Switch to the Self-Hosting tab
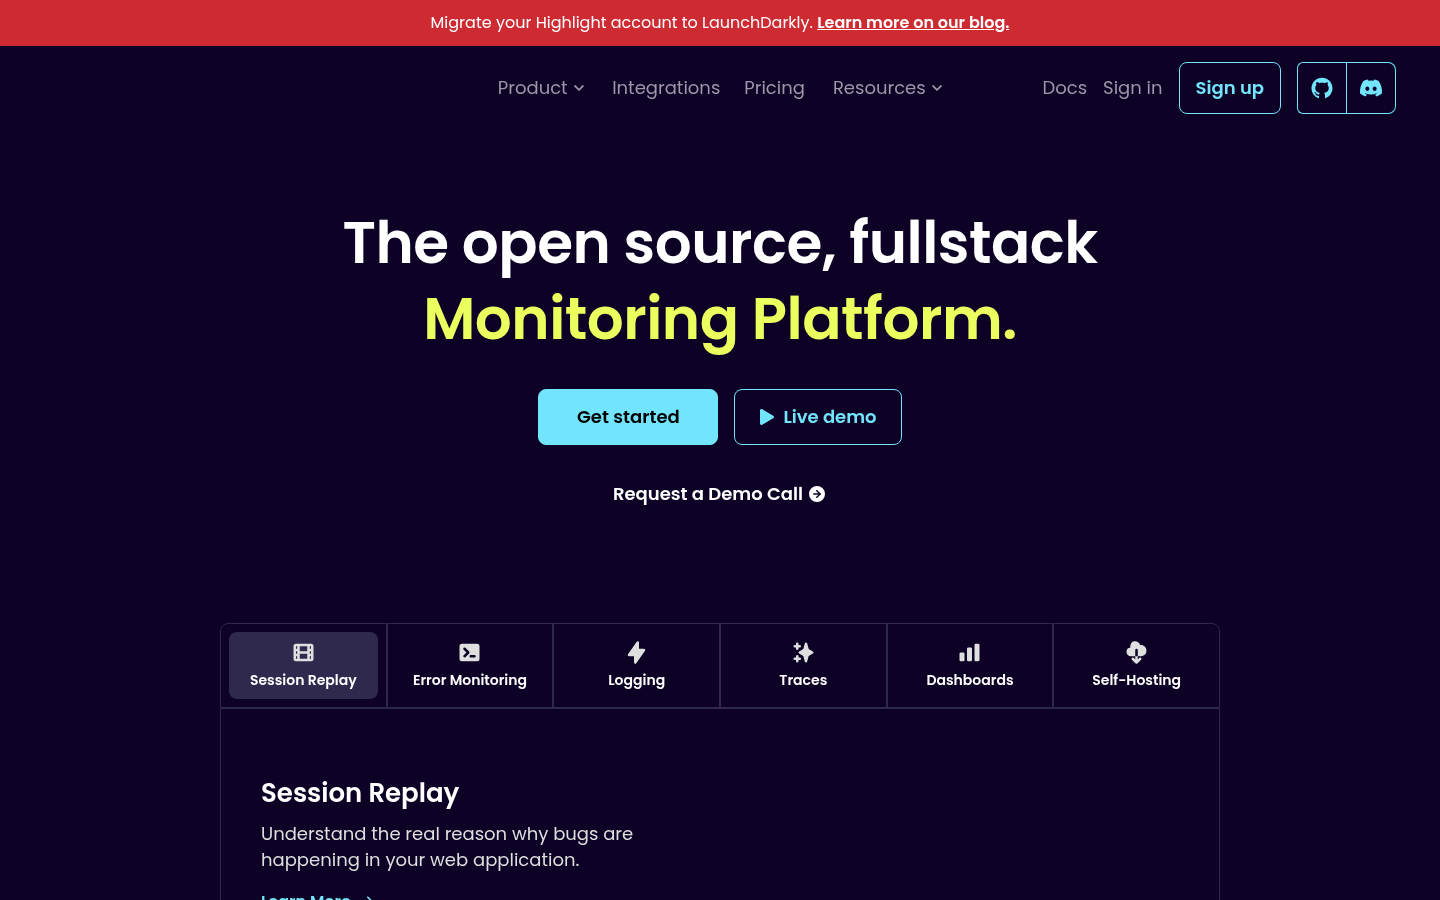Viewport: 1440px width, 900px height. [x=1136, y=665]
